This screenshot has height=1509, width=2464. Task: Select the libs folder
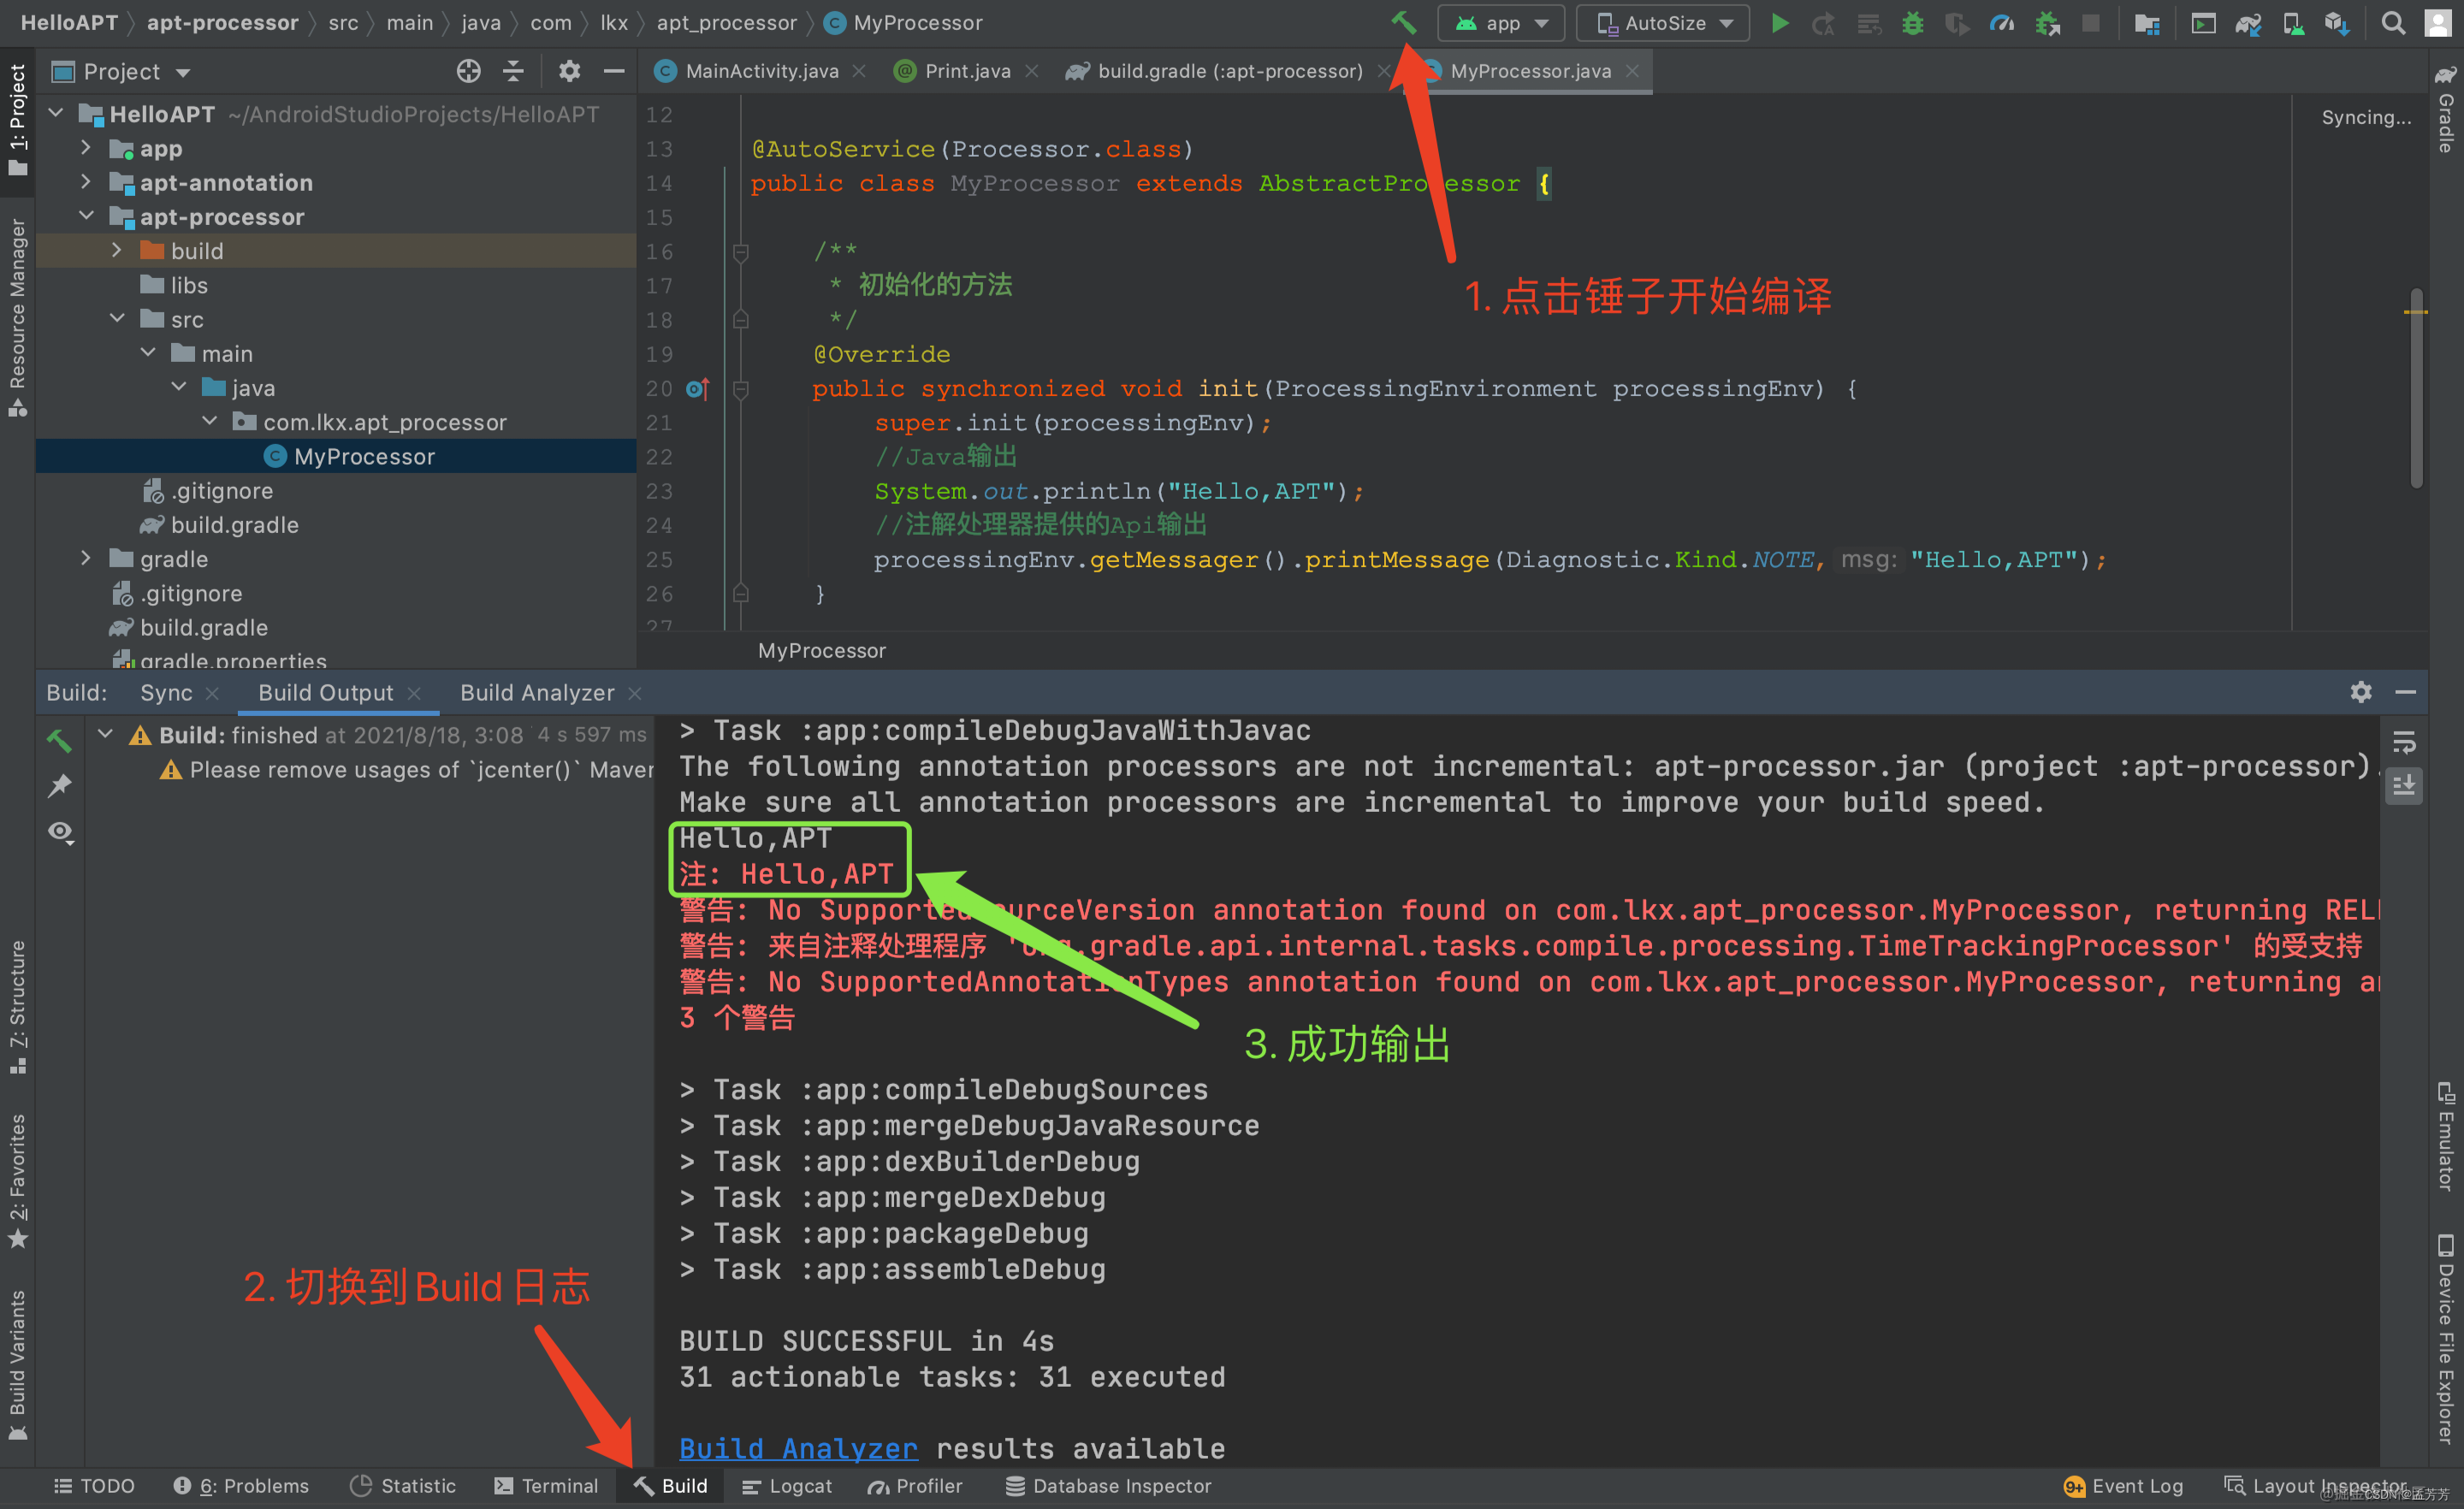189,285
